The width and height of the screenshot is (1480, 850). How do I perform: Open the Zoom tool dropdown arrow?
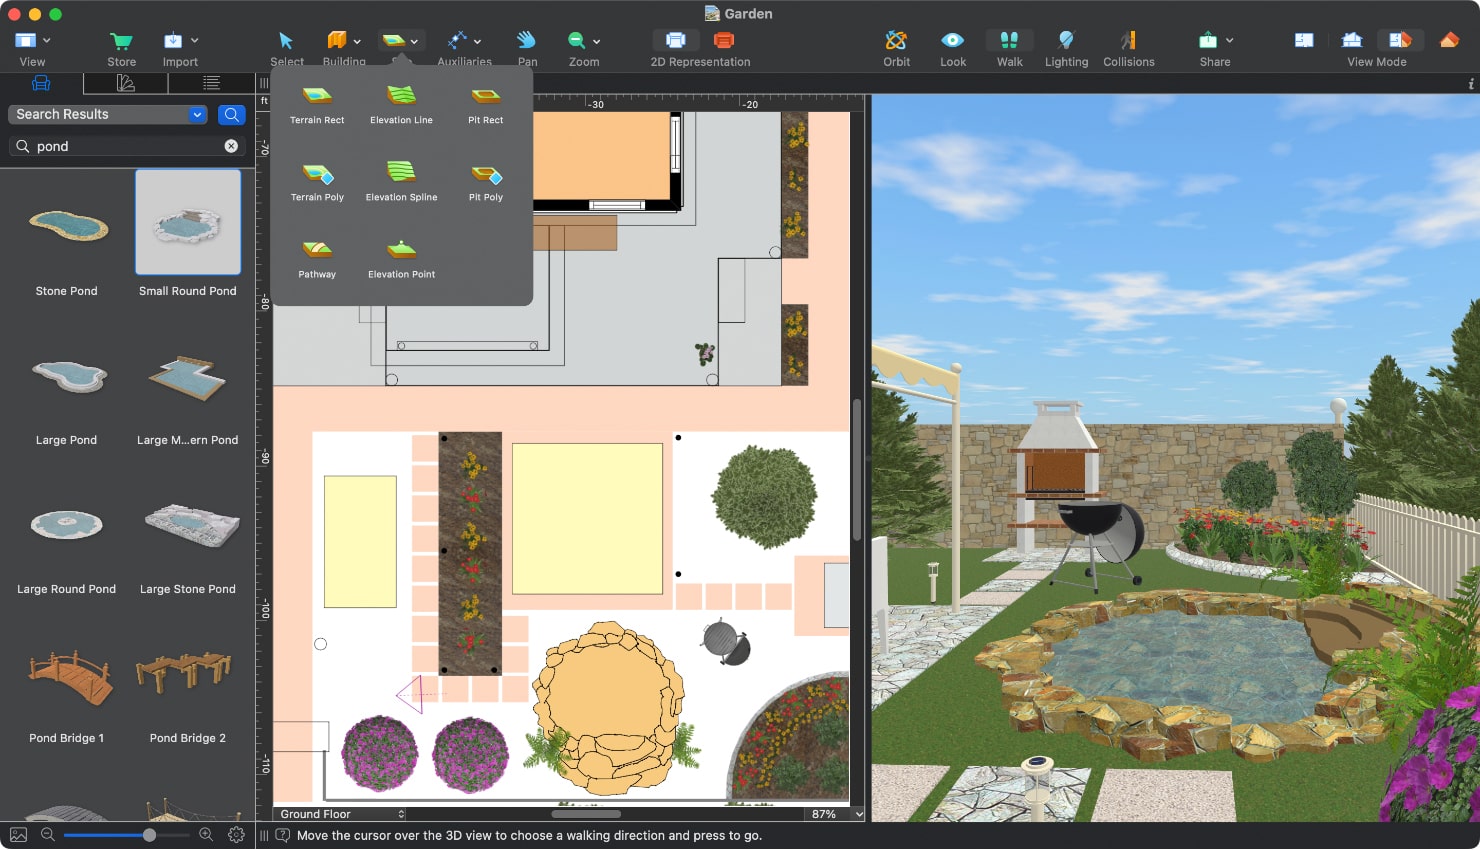point(597,41)
